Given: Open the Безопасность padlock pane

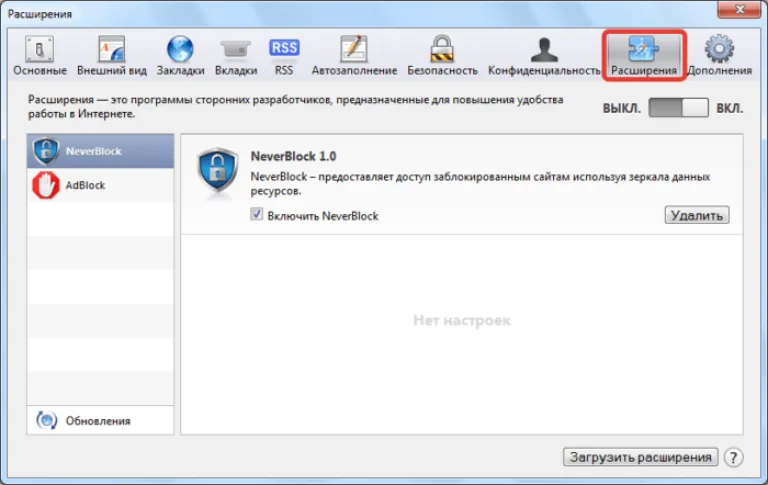Looking at the screenshot, I should 442,55.
